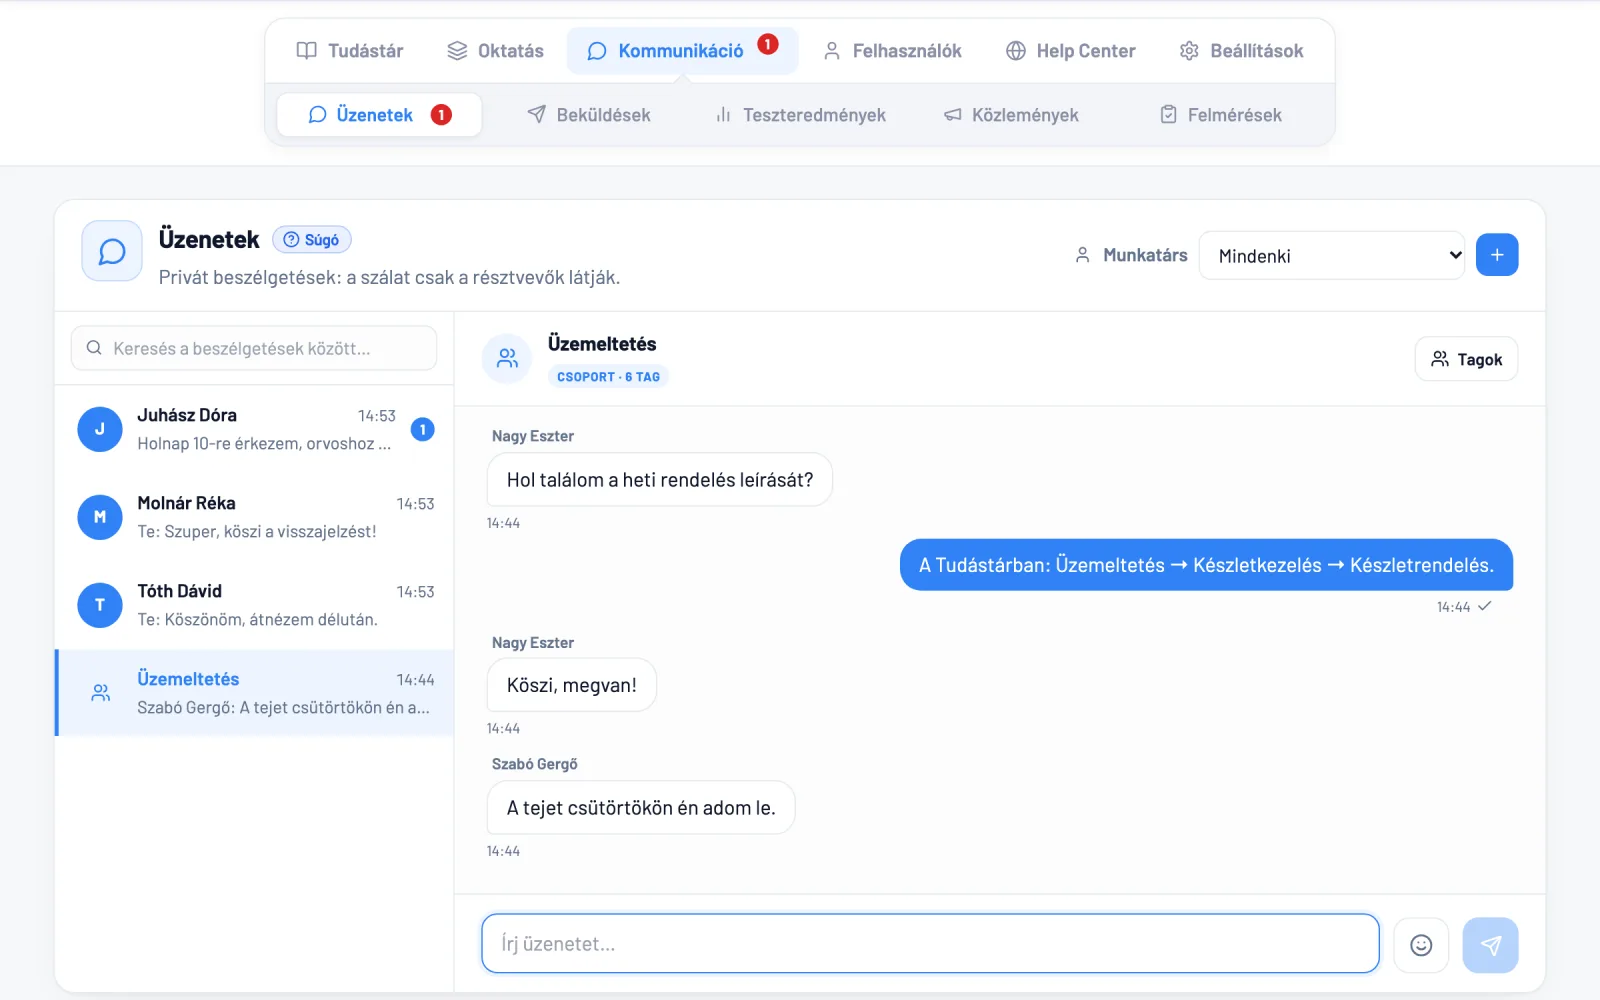Click the message input field
The height and width of the screenshot is (1000, 1600).
[930, 943]
